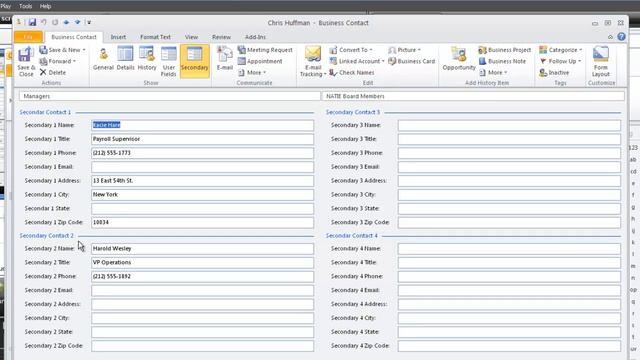The height and width of the screenshot is (360, 640).
Task: Click the empty Secondary 2 Email field
Action: click(x=202, y=290)
